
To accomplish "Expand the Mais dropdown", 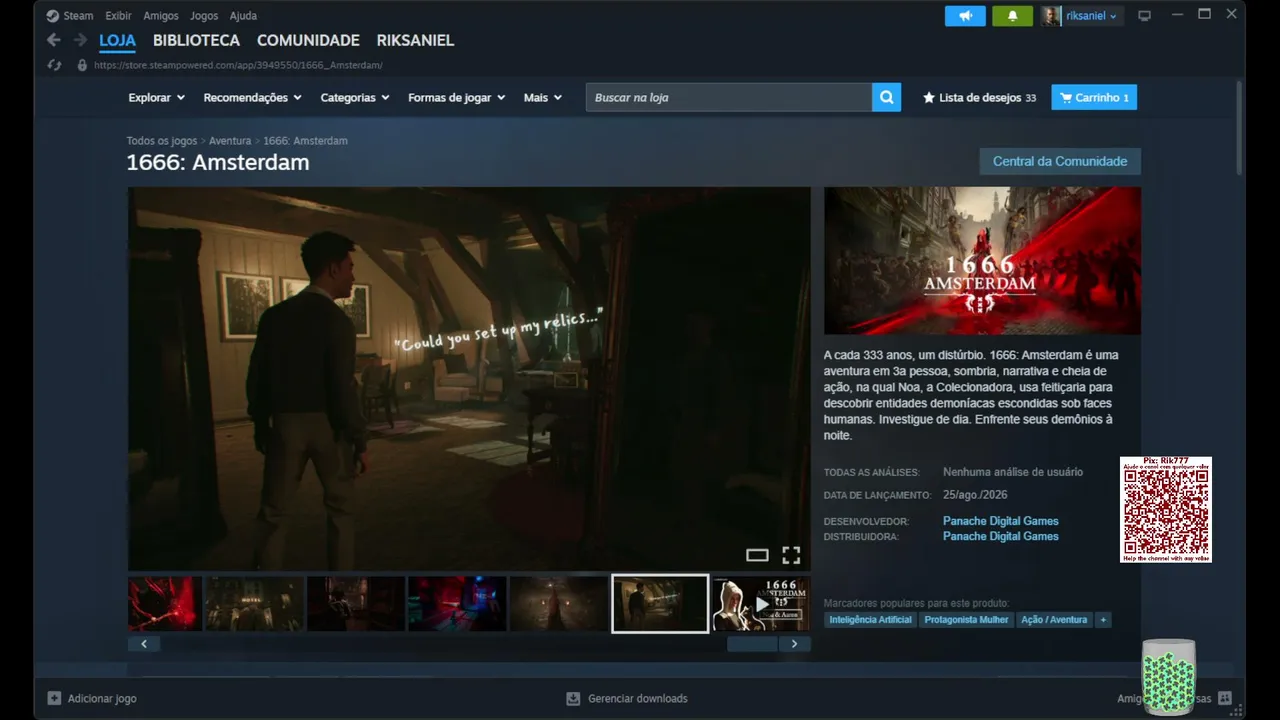I will point(543,98).
